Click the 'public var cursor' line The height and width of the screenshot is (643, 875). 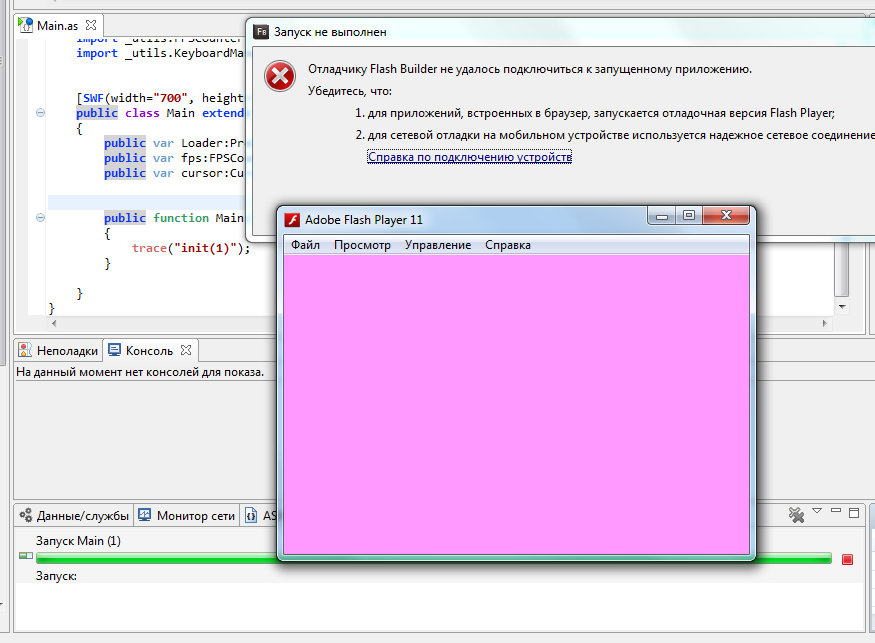click(x=174, y=173)
